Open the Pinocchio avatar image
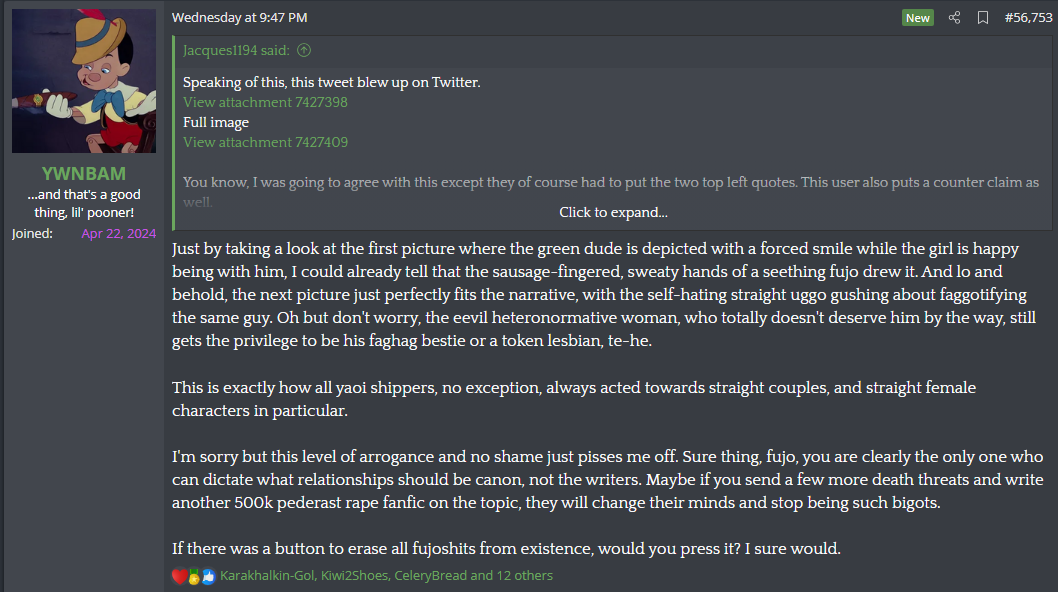The image size is (1058, 592). tap(84, 81)
